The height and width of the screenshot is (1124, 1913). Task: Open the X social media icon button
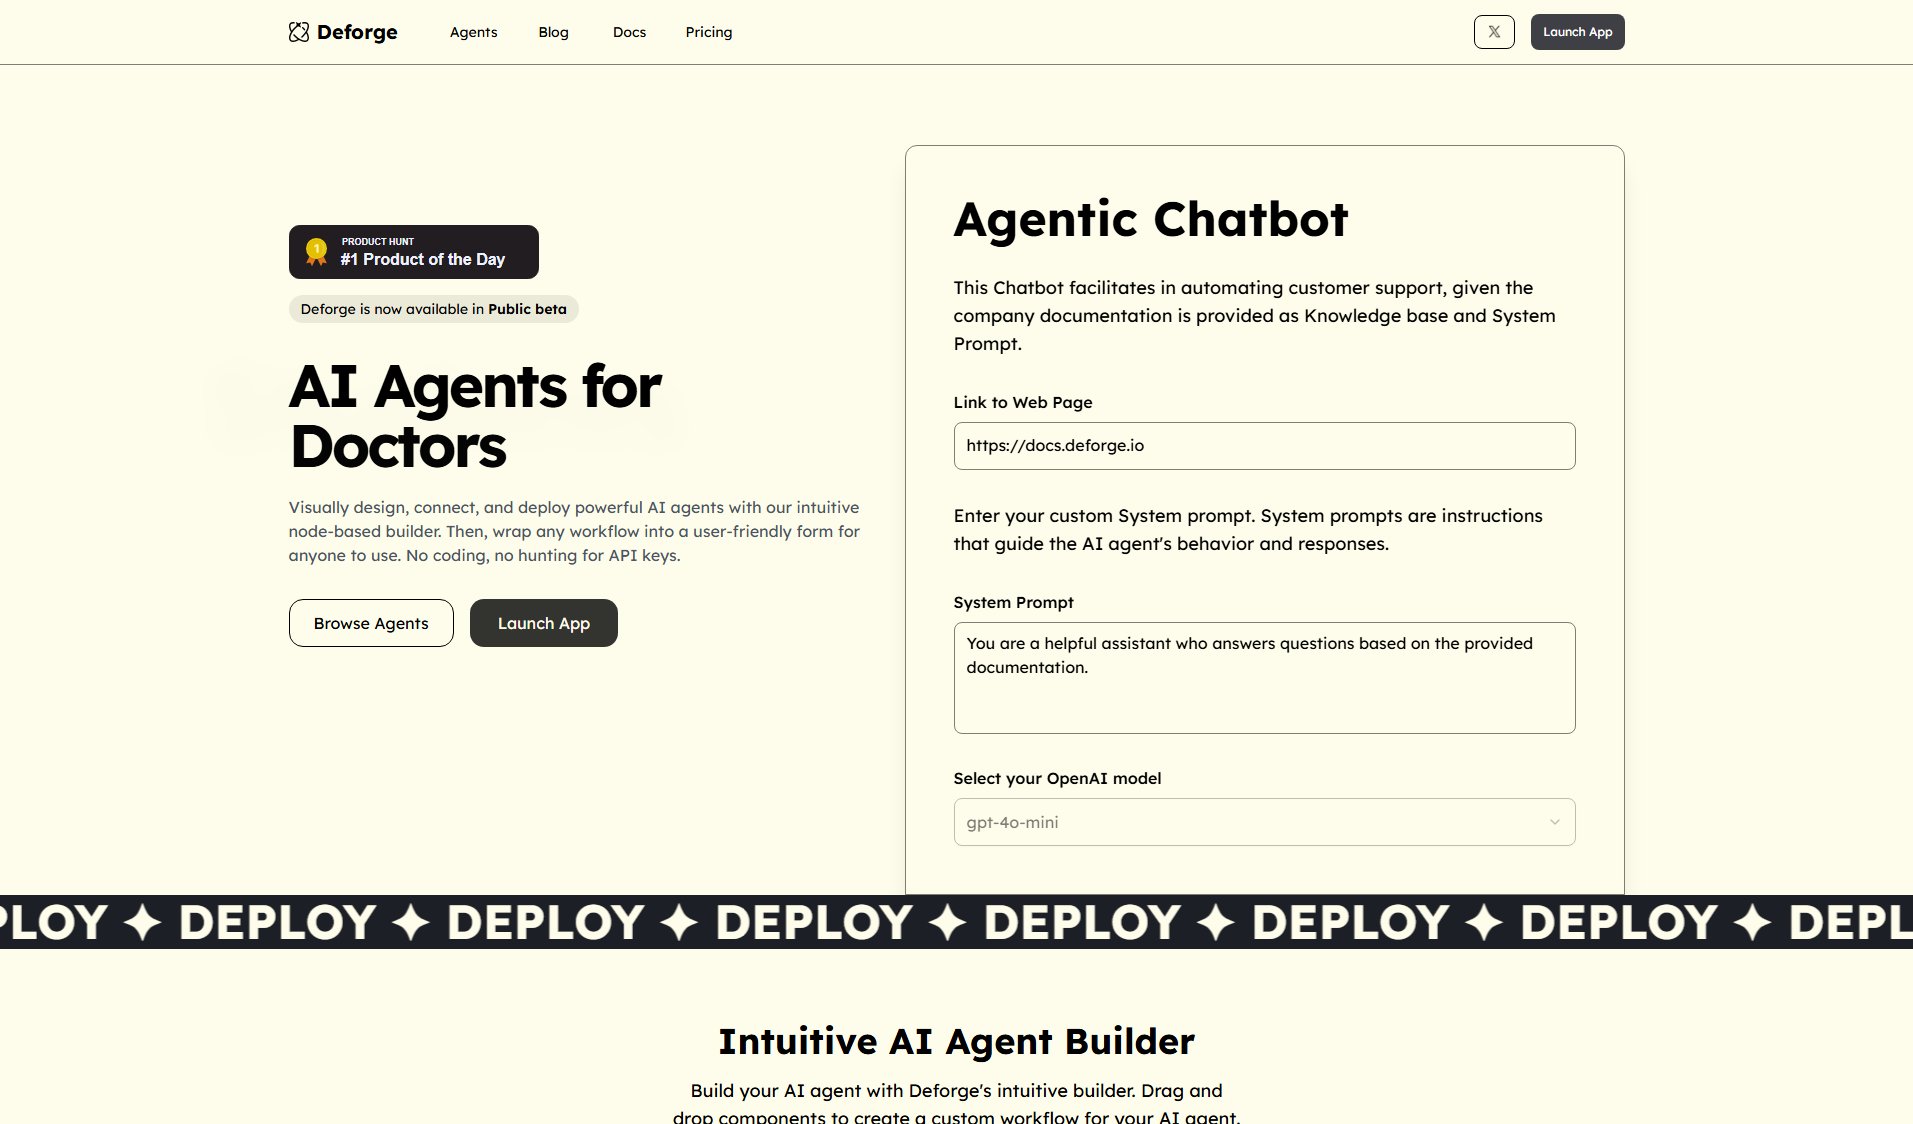point(1493,32)
